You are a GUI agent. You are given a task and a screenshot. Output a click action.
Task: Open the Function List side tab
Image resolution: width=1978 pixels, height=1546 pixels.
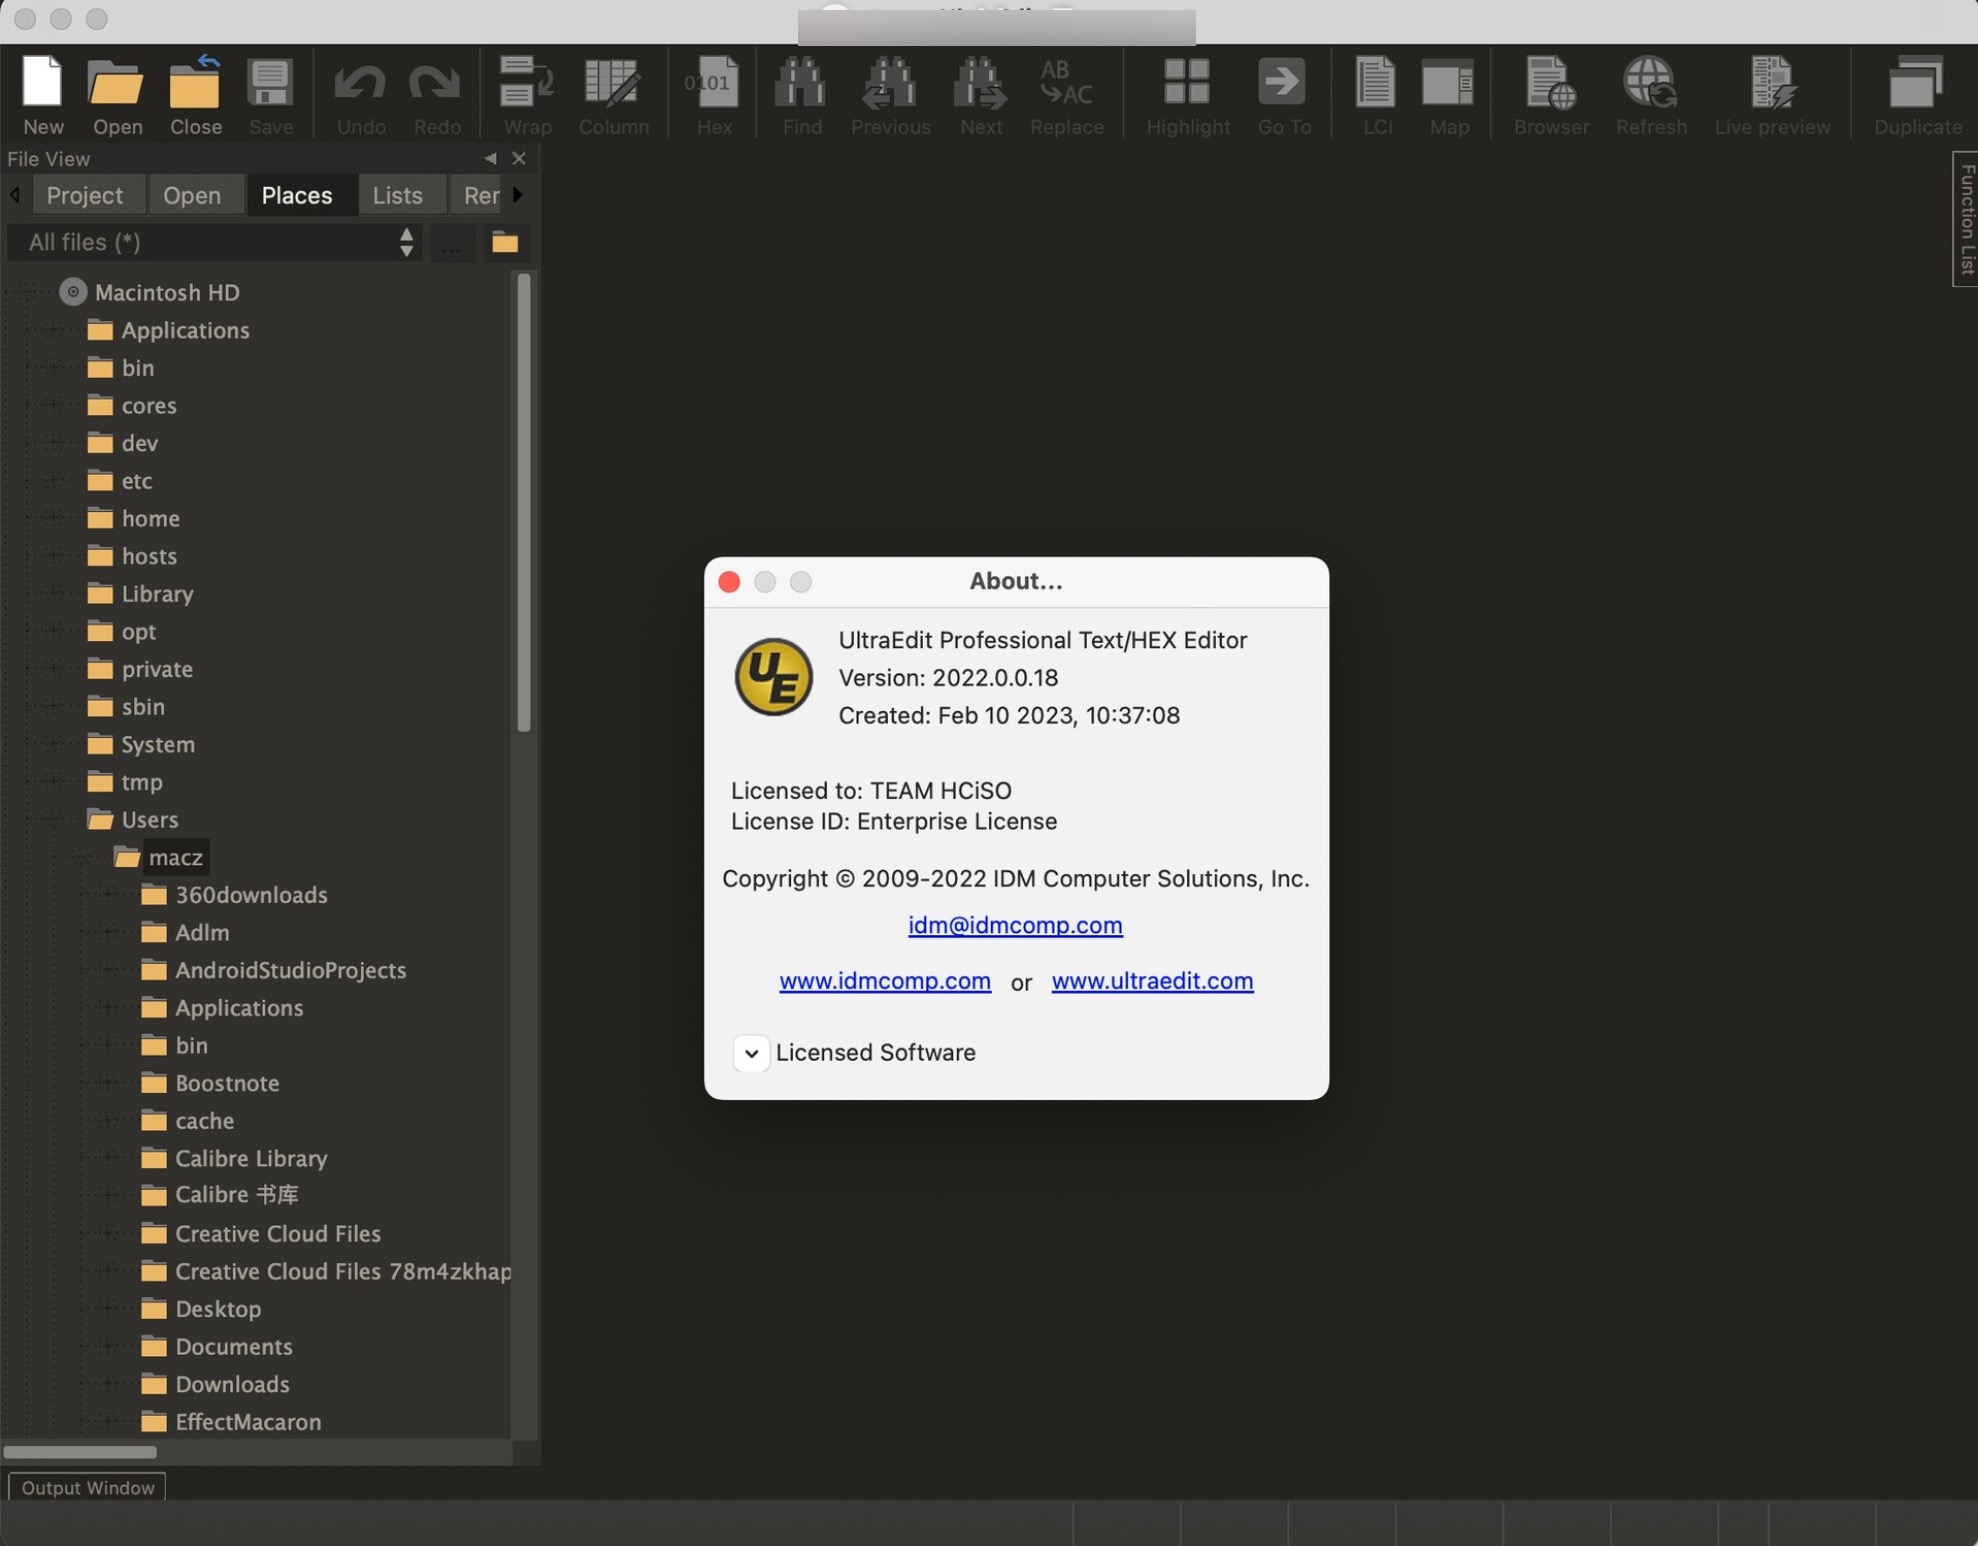[1966, 219]
